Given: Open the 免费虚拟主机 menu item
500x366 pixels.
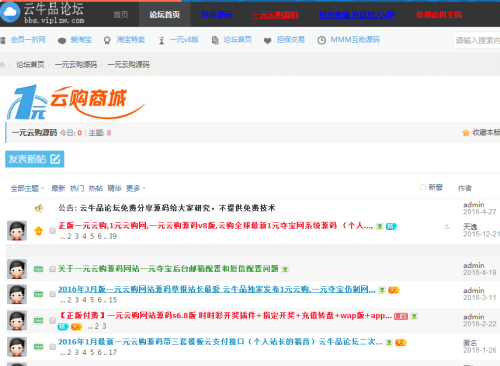Looking at the screenshot, I should pos(439,15).
